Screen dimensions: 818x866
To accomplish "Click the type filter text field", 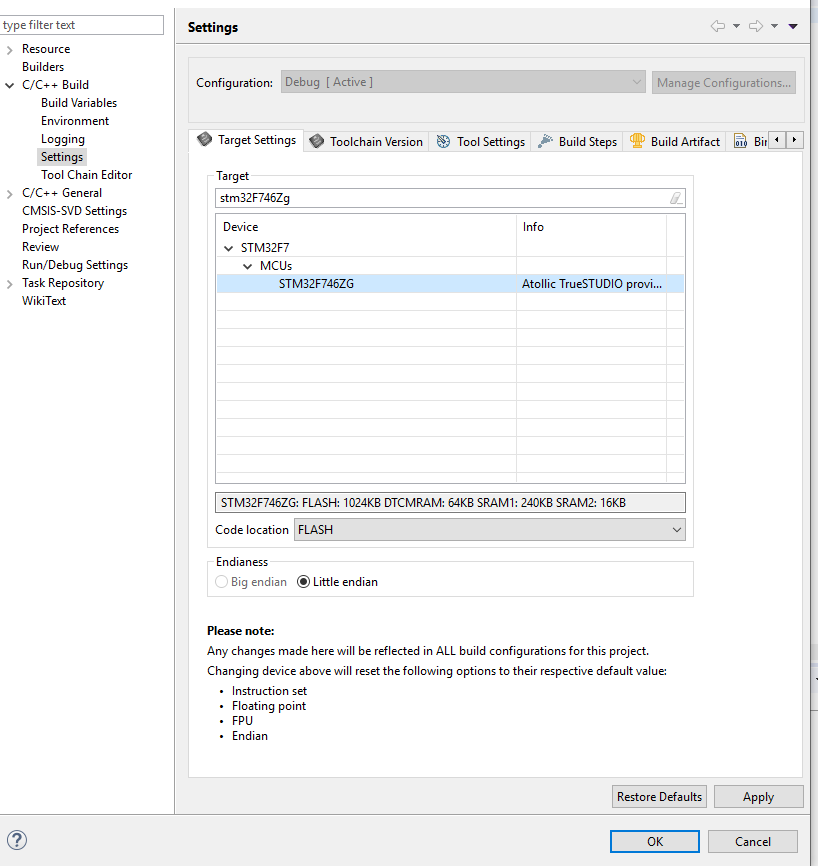I will tap(82, 25).
